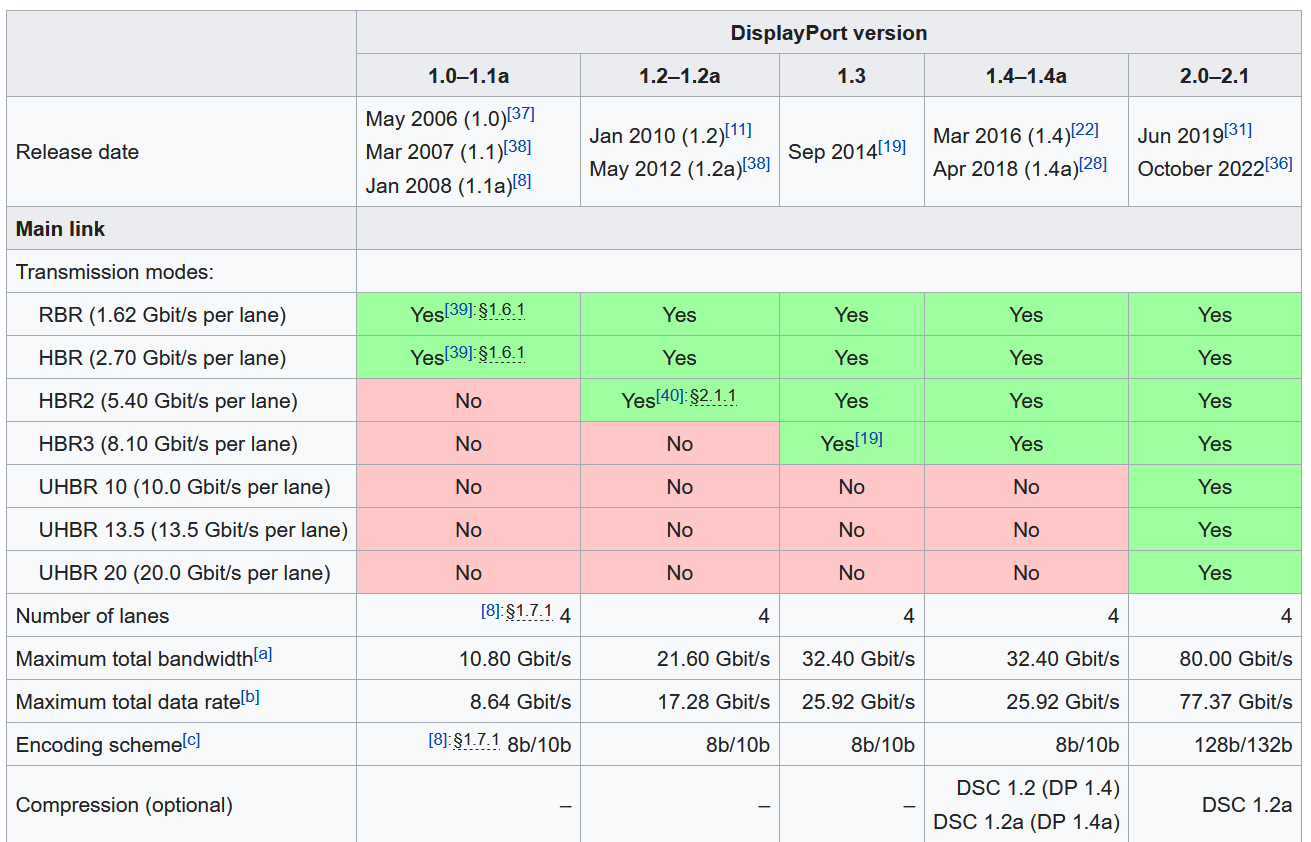Screen dimensions: 1311x842
Task: Click the '1.4–1.4a' column header
Action: point(1027,76)
